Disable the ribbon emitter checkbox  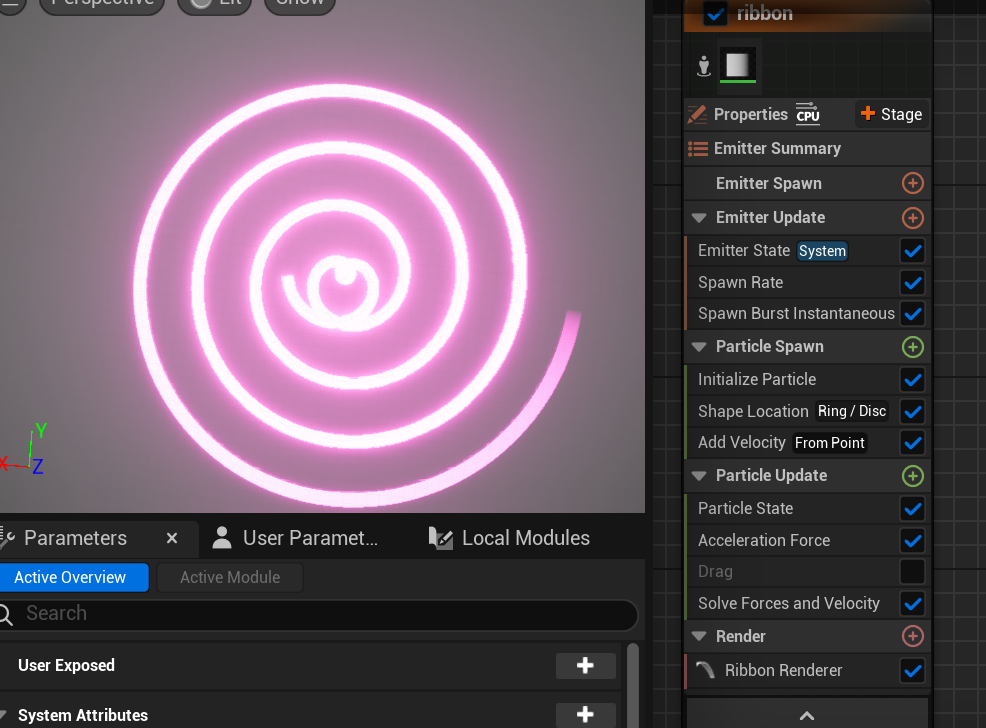715,13
